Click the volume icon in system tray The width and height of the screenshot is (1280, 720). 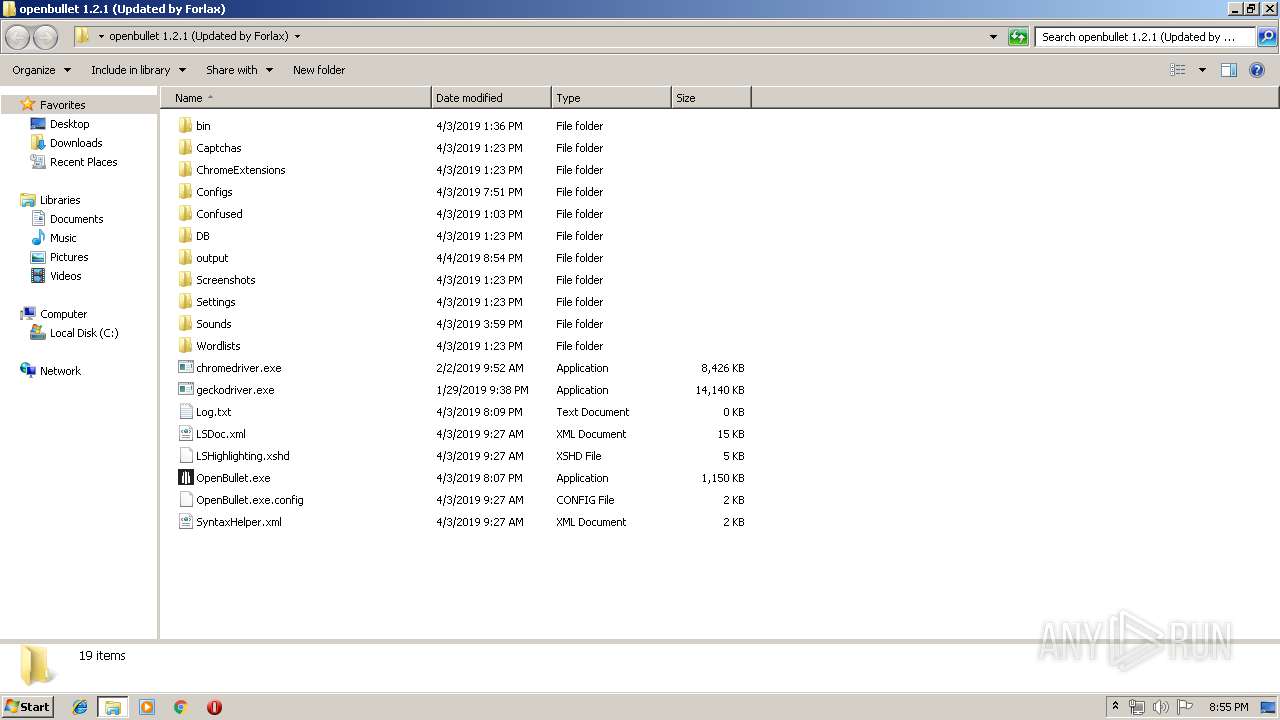click(x=1161, y=707)
